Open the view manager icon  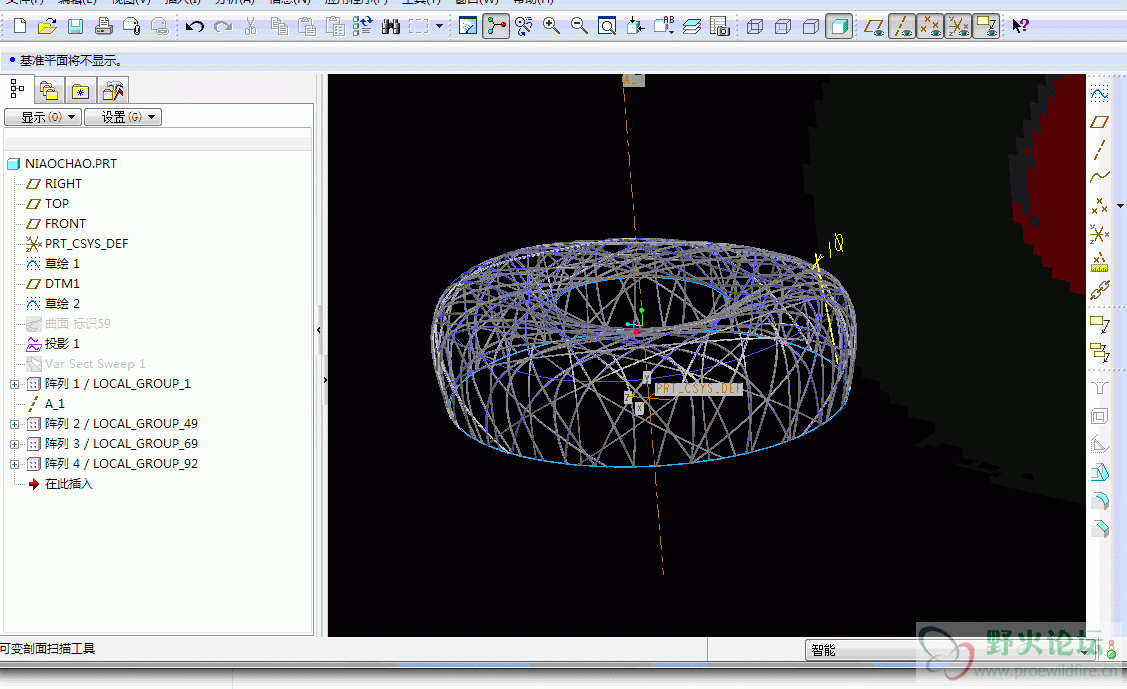[x=719, y=27]
